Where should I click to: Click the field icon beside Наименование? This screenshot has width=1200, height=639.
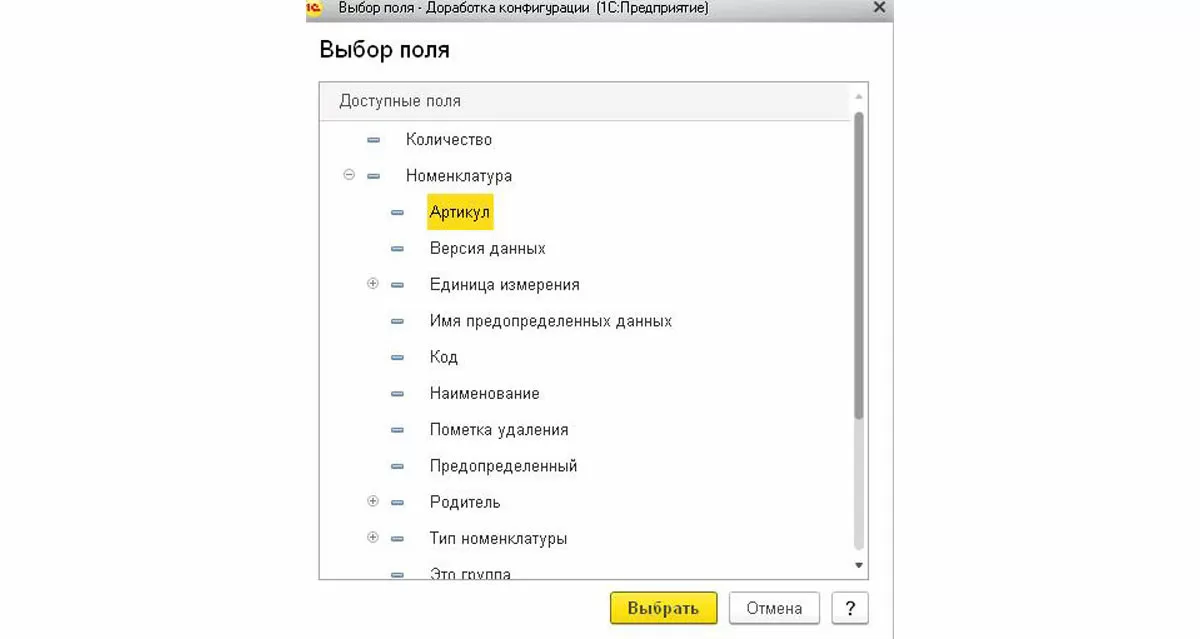point(397,394)
